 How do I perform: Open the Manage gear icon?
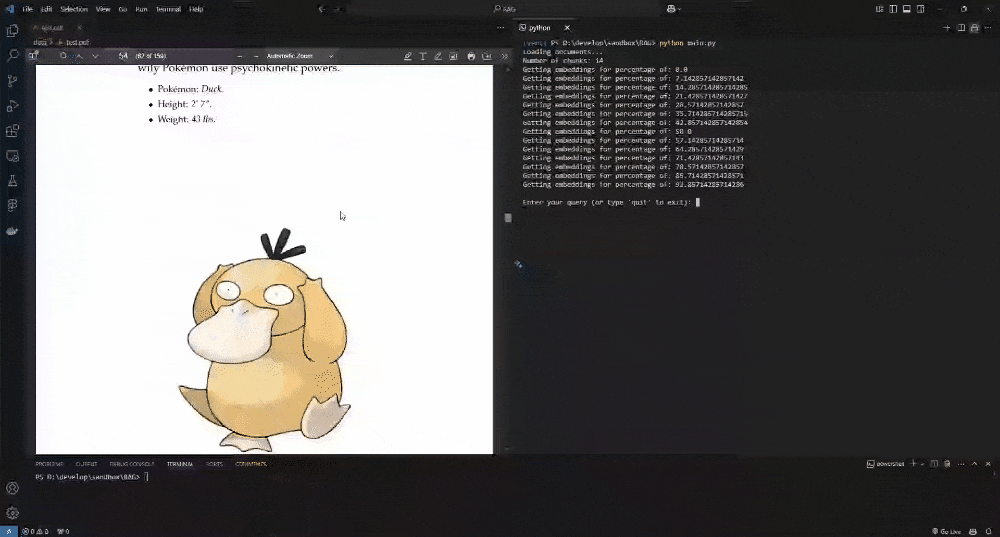pos(12,513)
